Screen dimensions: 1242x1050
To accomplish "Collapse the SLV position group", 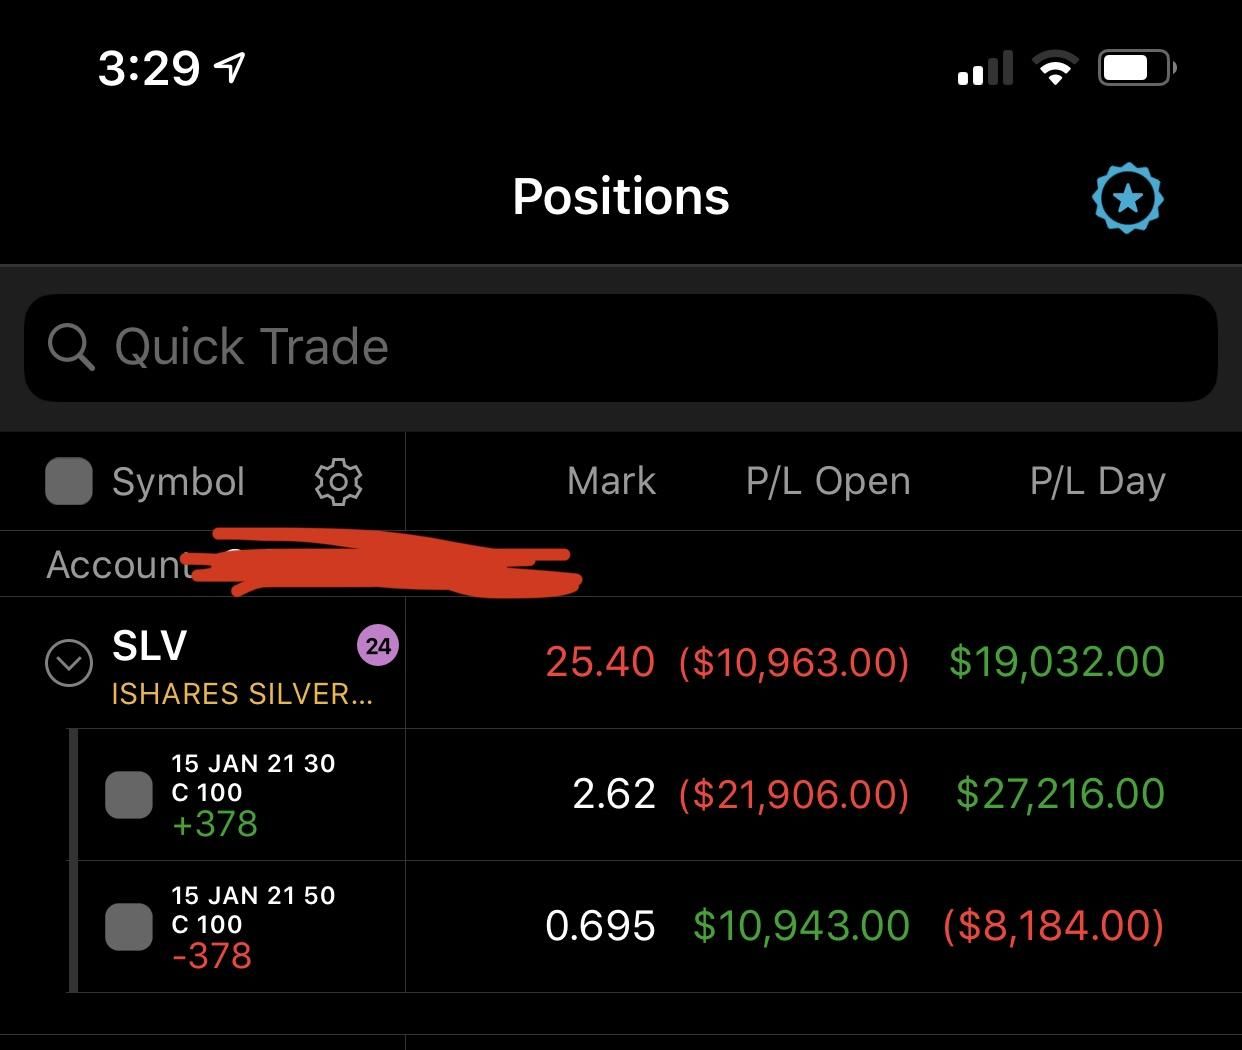I will click(69, 663).
